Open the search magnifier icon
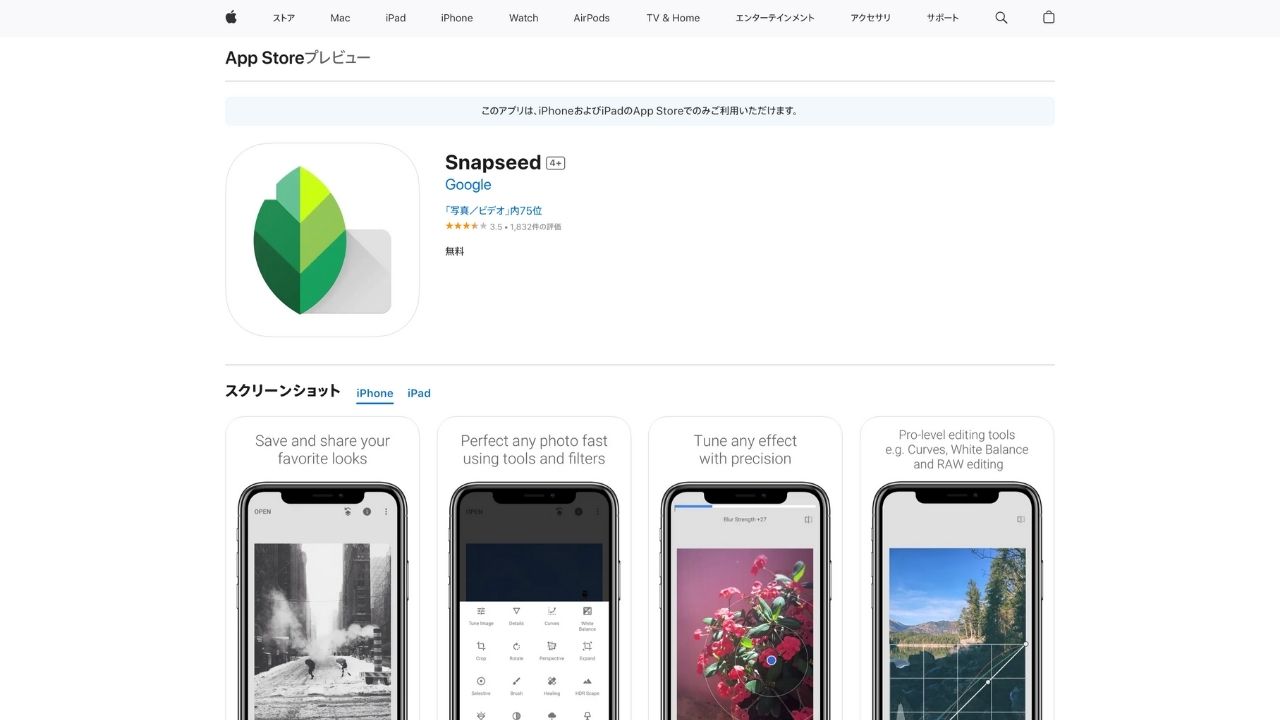The image size is (1280, 720). pos(1001,18)
